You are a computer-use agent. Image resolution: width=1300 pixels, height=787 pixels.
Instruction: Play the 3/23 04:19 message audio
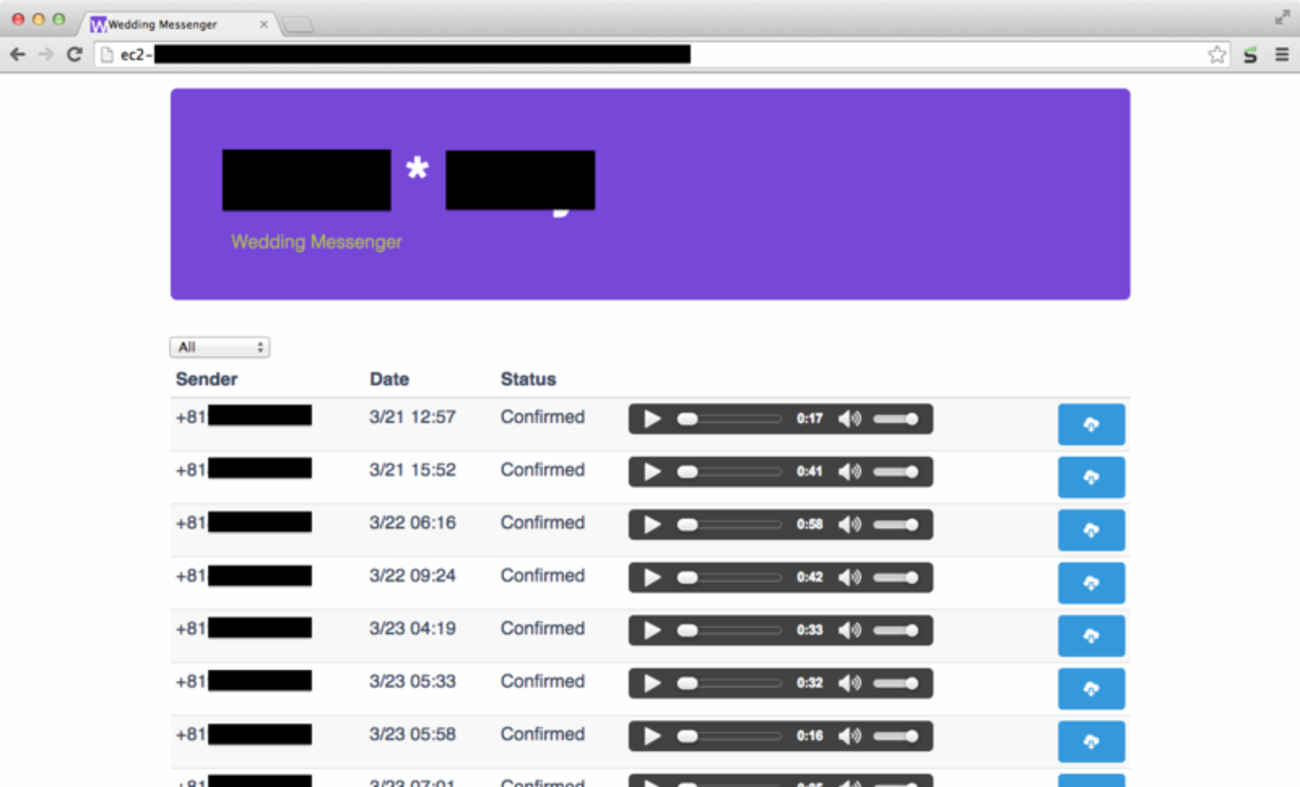pos(652,631)
